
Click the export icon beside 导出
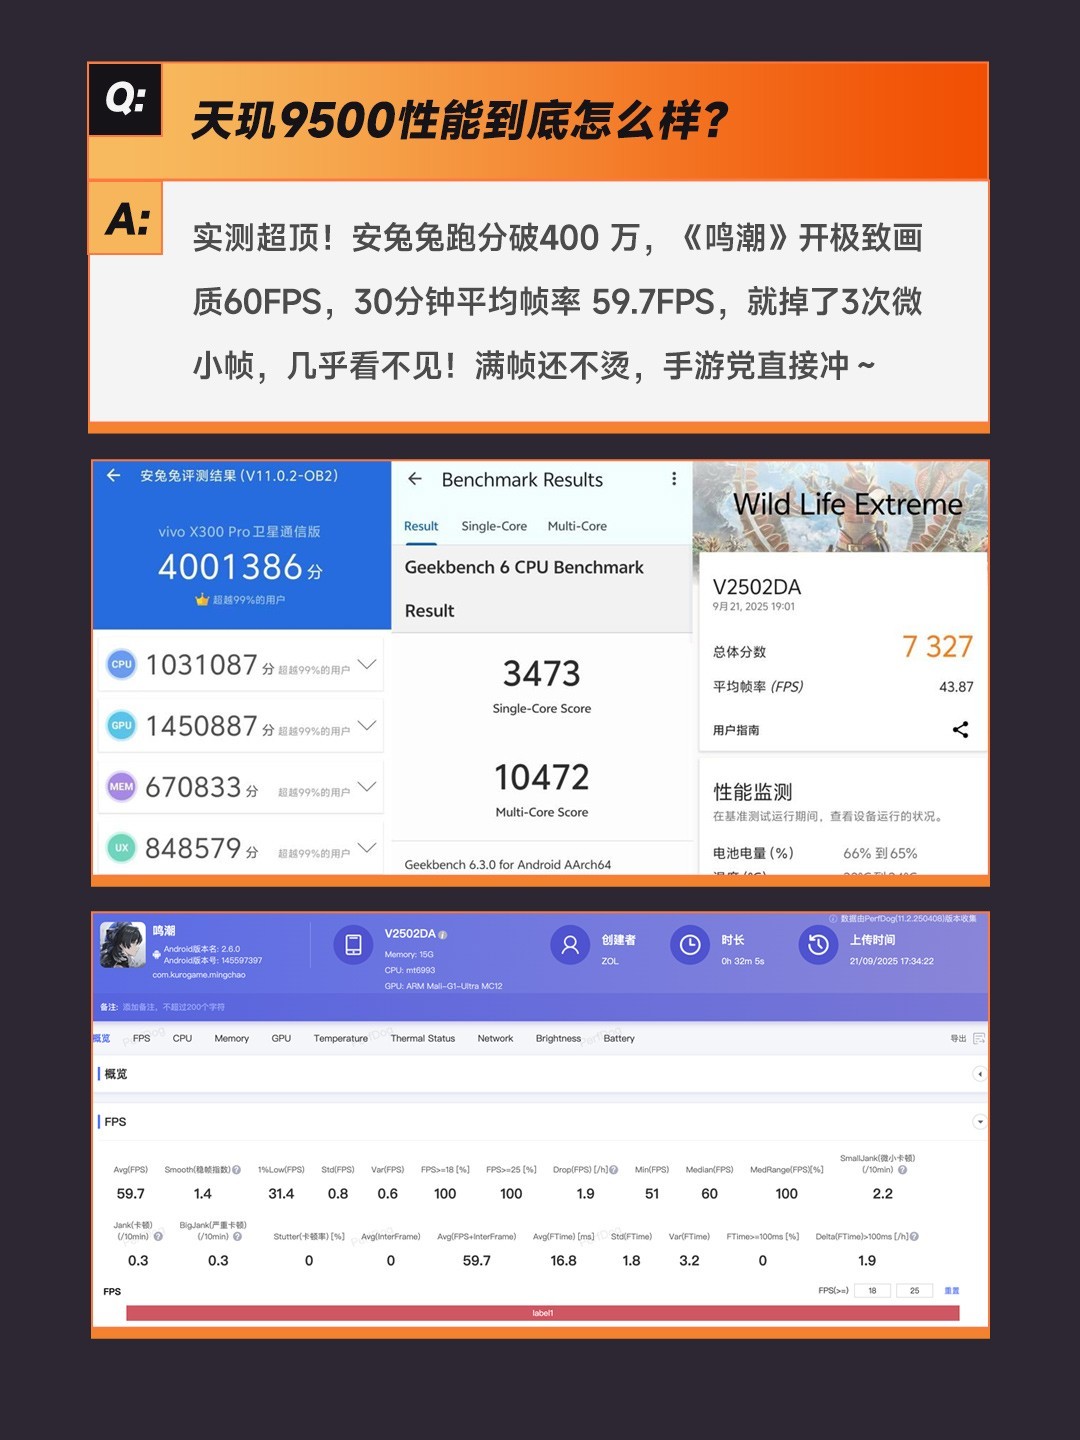(979, 1038)
